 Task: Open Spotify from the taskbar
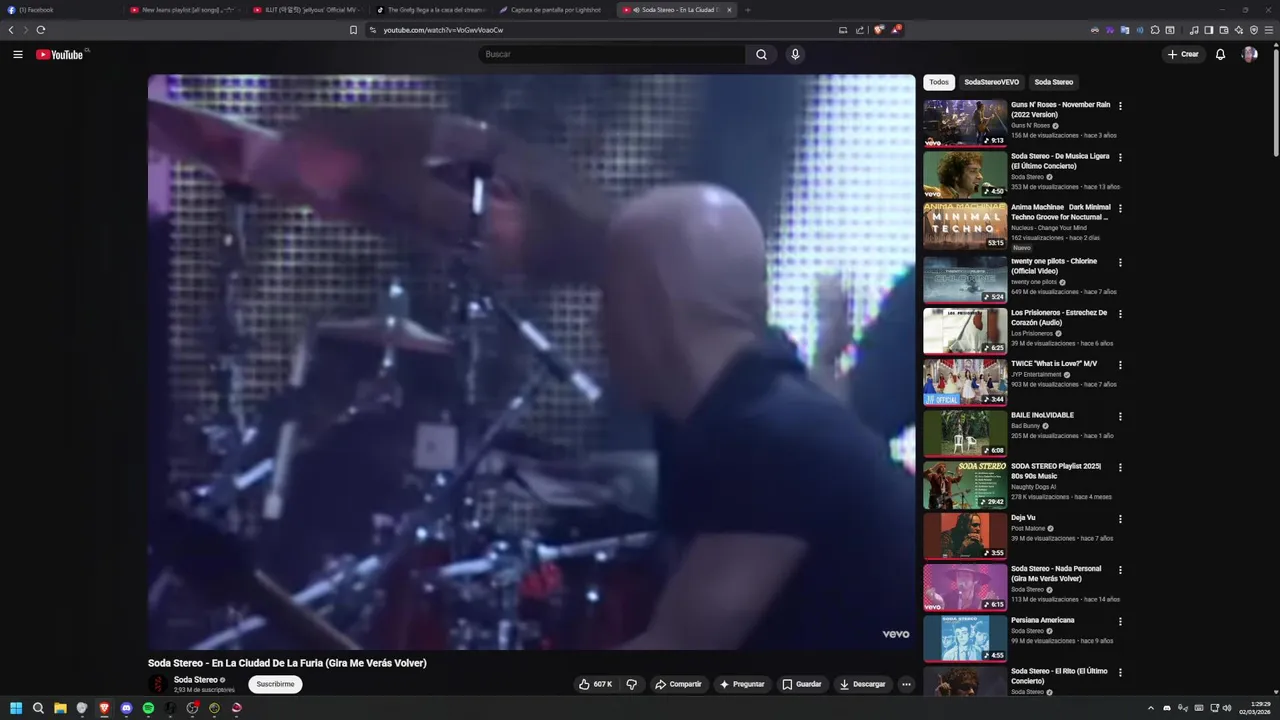148,708
